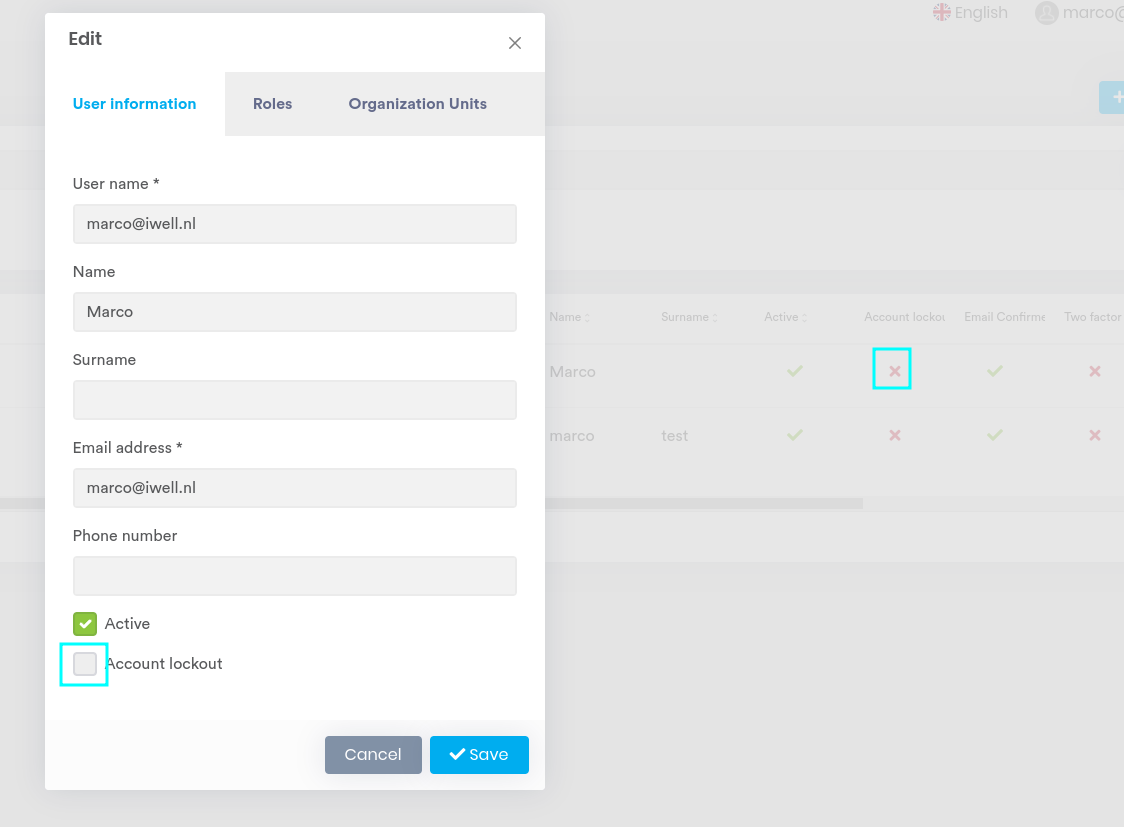Click sort arrows on Name column header
This screenshot has width=1124, height=827.
click(586, 316)
